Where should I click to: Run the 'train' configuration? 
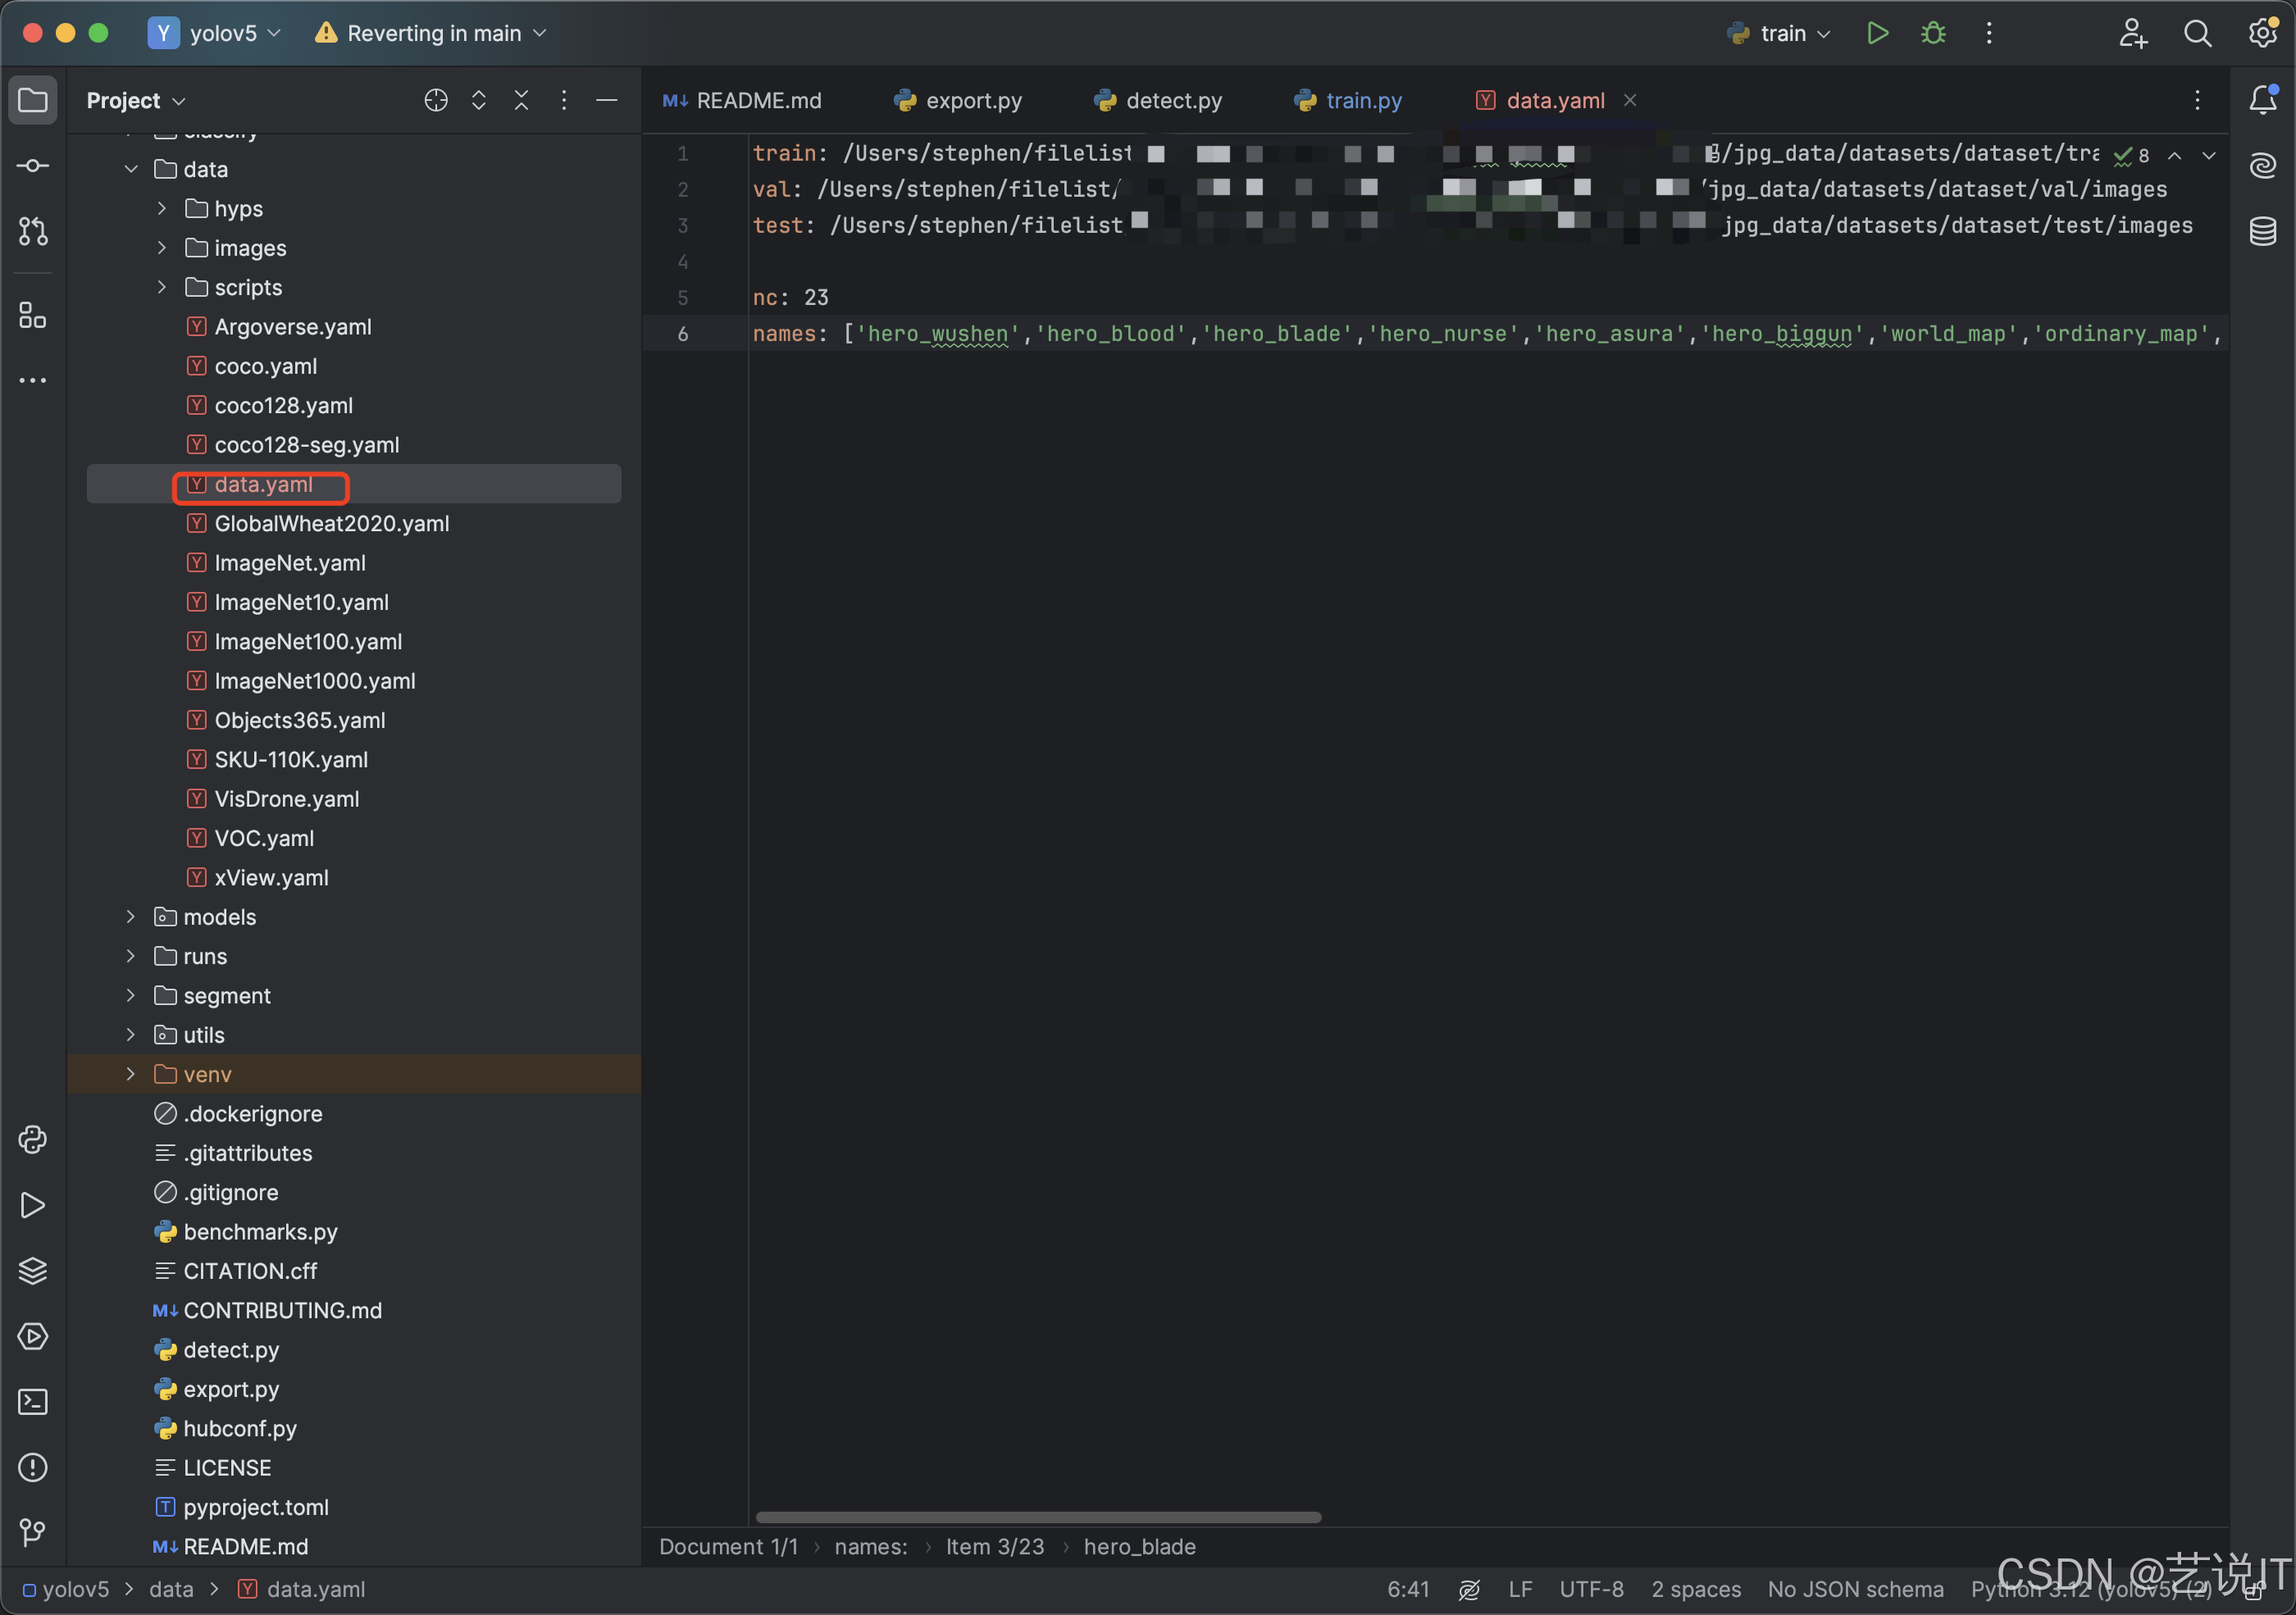[x=1877, y=33]
